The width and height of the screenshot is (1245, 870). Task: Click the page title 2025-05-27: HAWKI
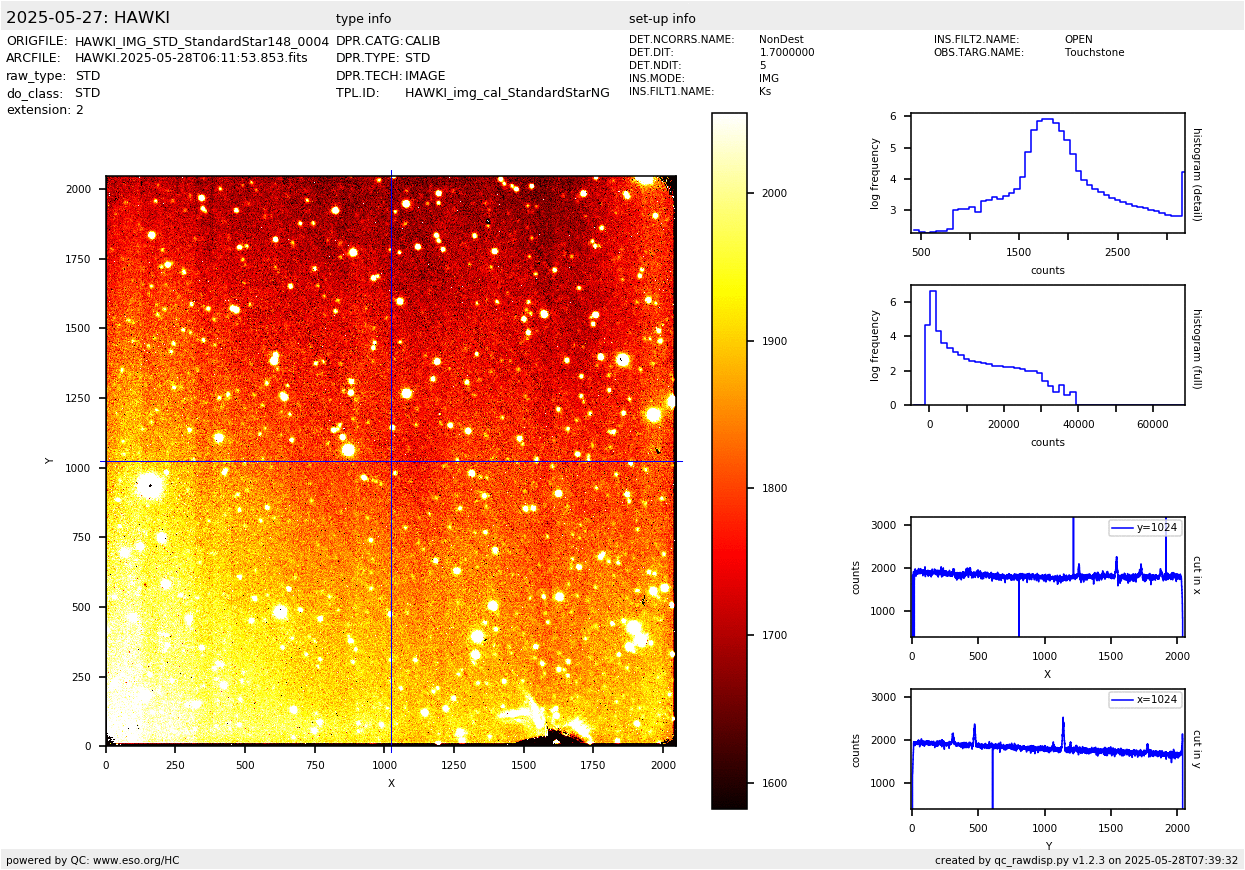tap(88, 18)
